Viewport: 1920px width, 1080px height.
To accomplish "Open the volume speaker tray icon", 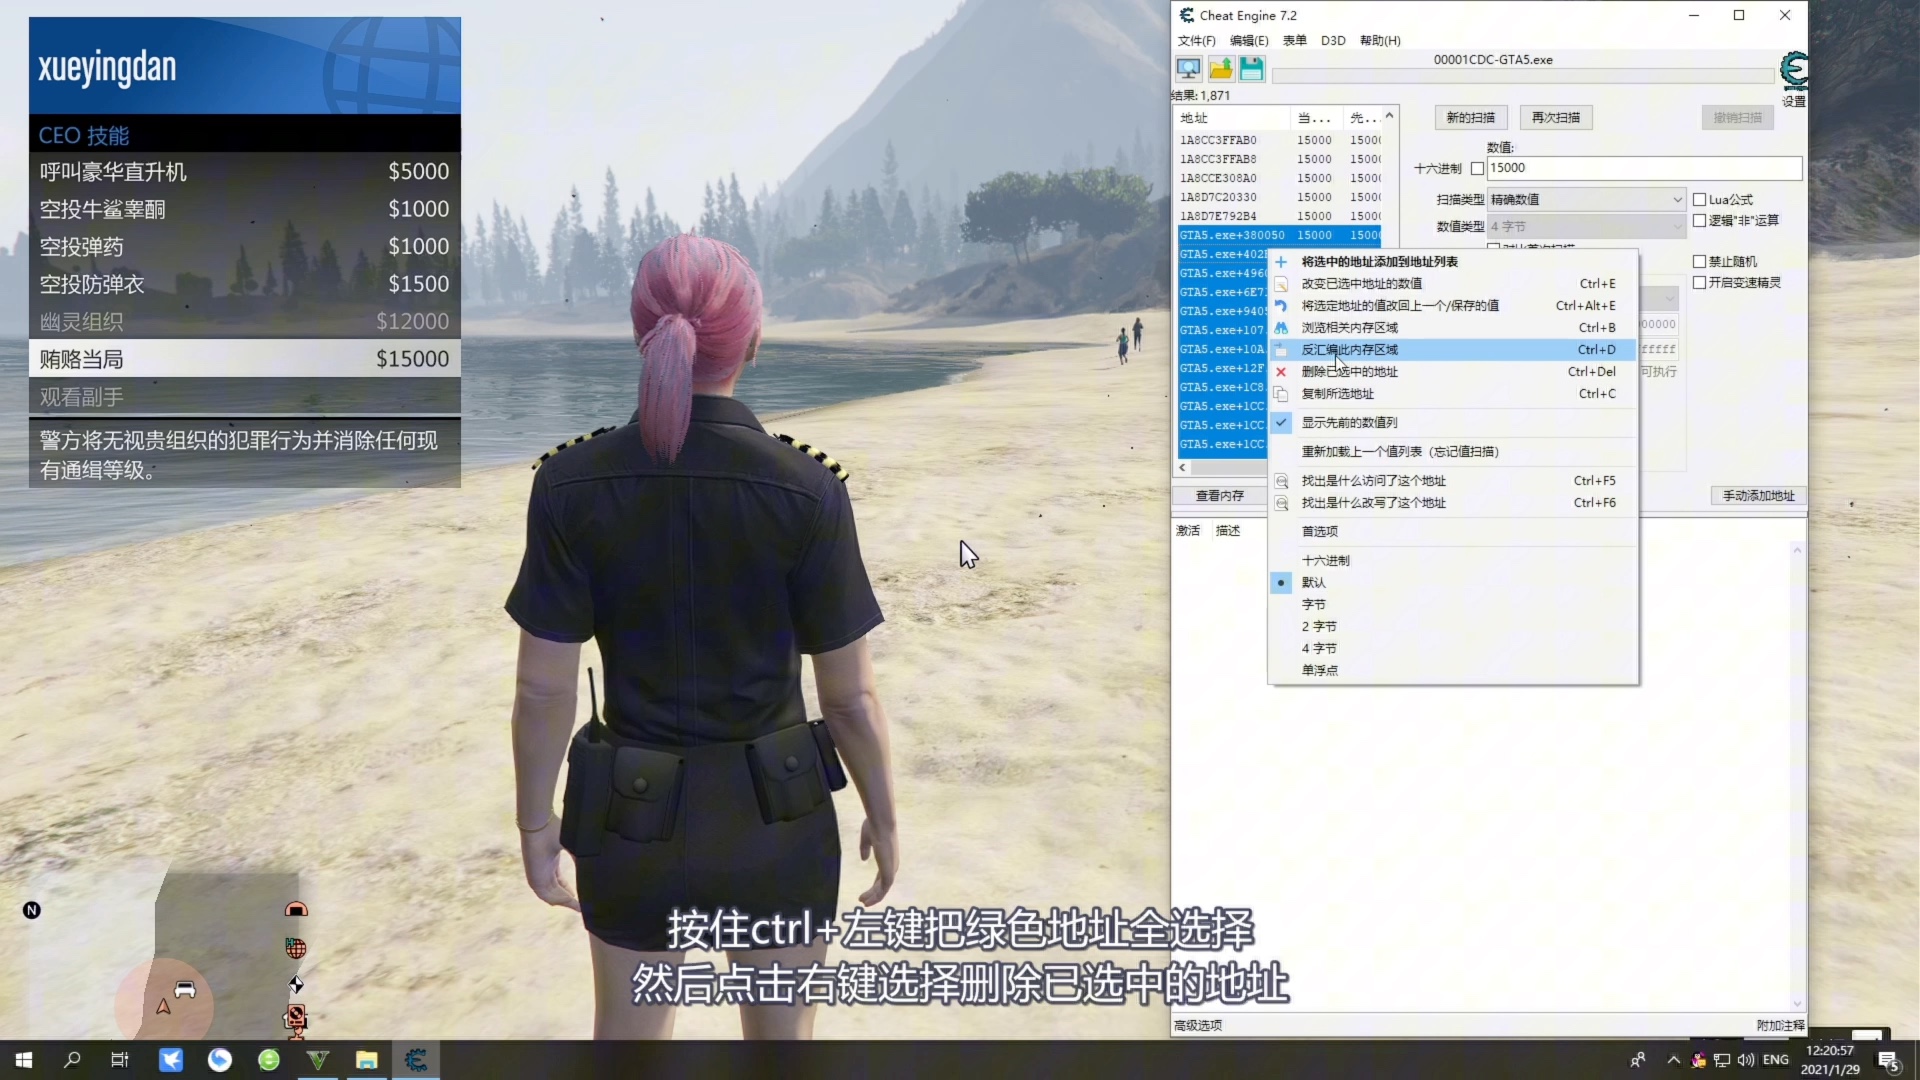I will 1746,1060.
